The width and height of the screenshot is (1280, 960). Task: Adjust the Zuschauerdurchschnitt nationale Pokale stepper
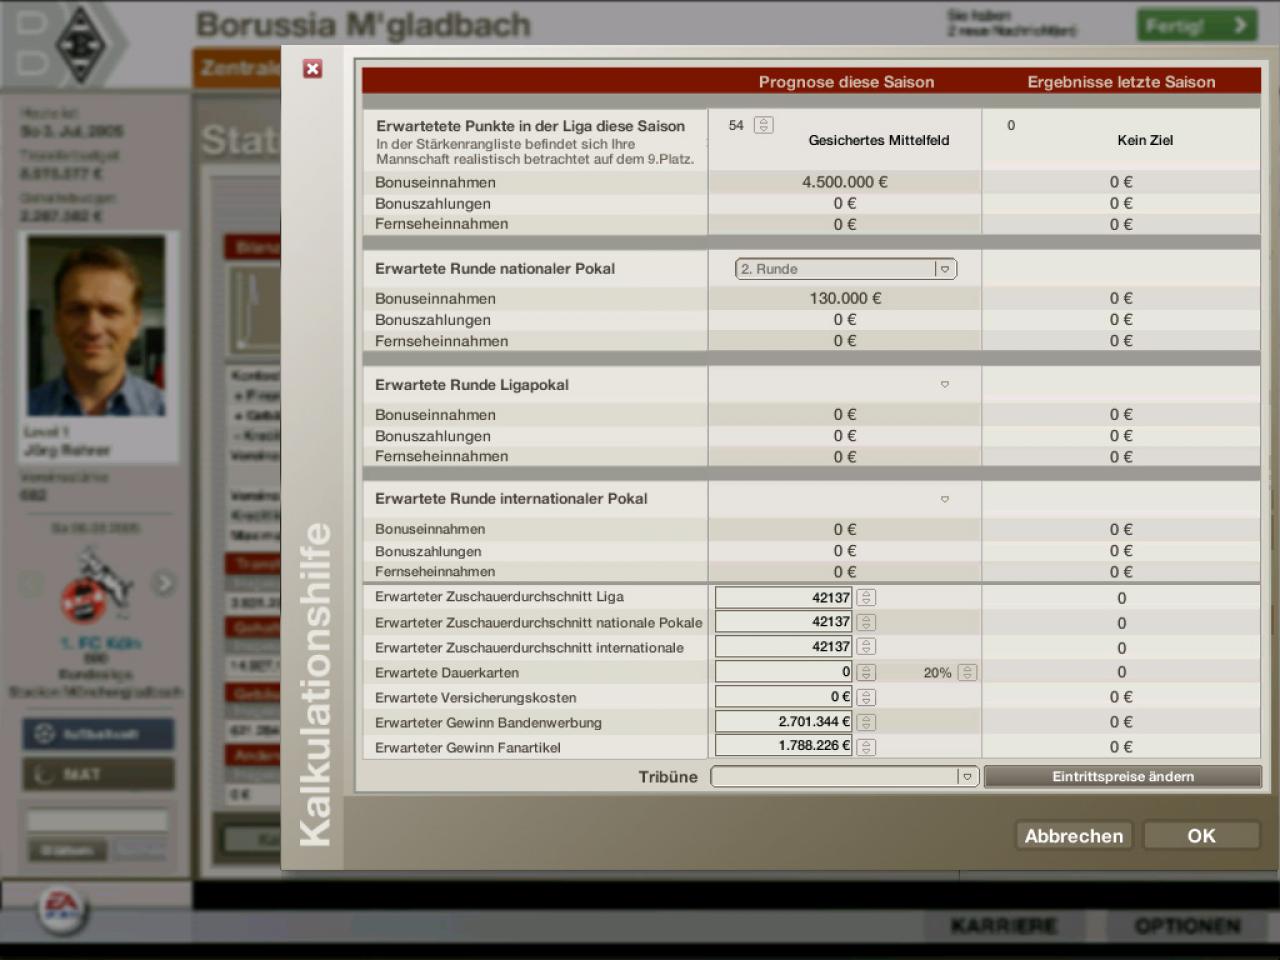866,622
